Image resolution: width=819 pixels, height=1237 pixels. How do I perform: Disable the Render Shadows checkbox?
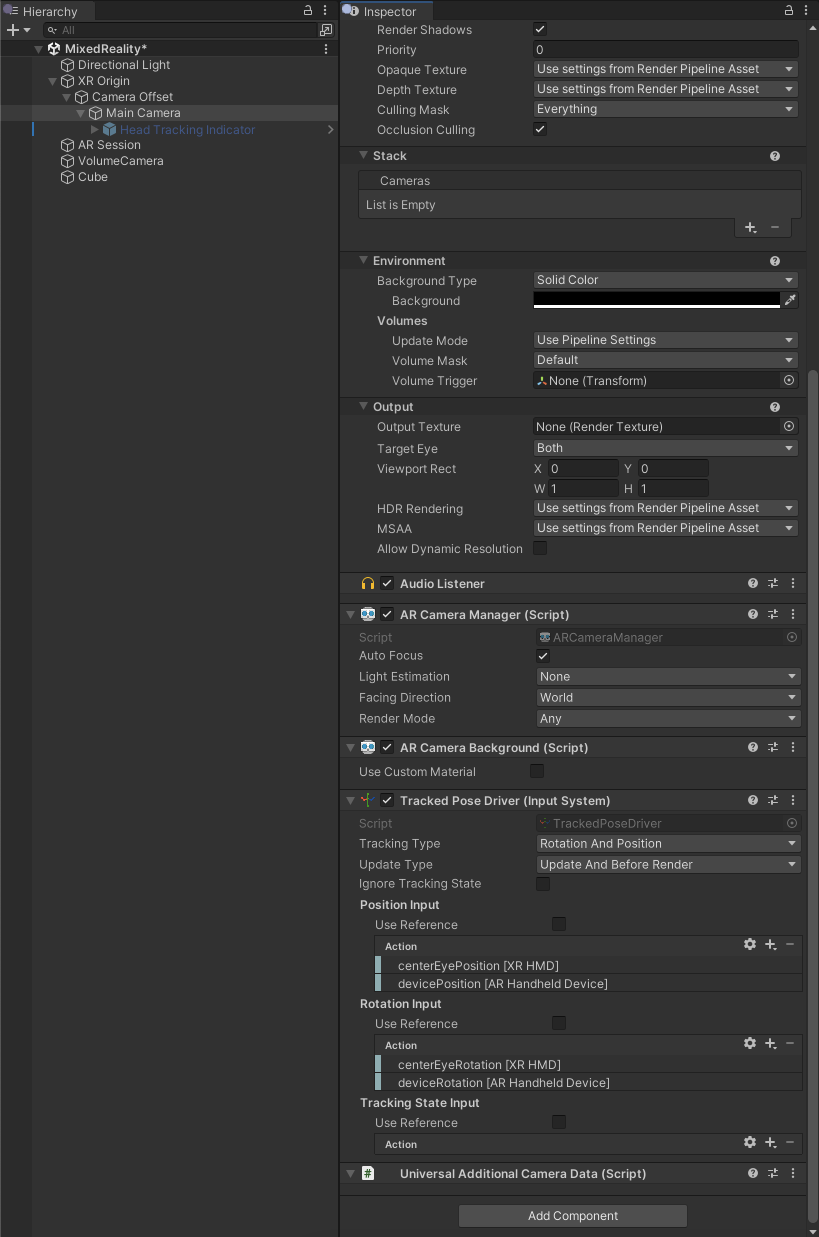click(x=540, y=30)
